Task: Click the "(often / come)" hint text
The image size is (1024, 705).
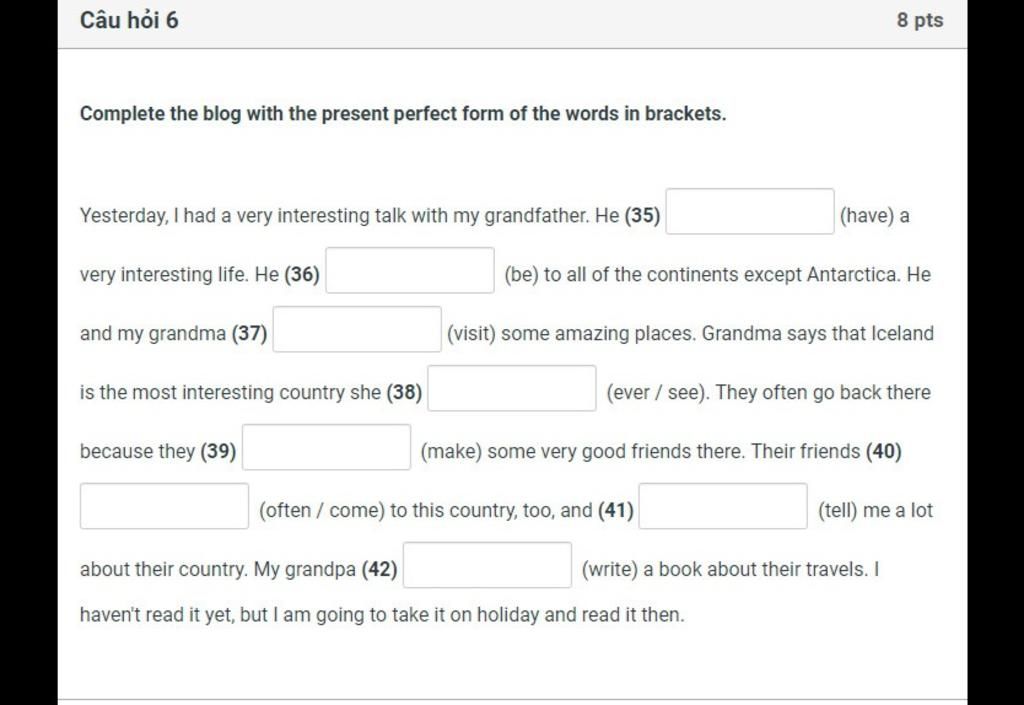Action: (x=321, y=511)
